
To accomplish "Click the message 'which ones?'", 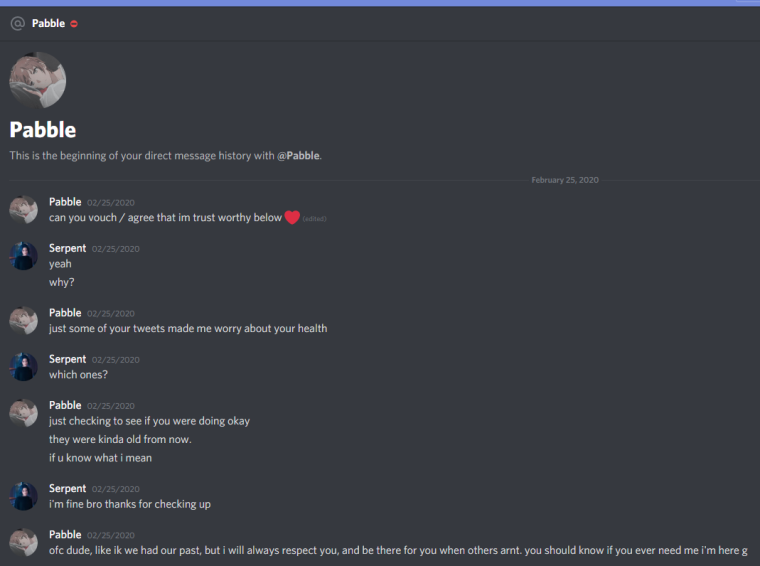I will 79,375.
